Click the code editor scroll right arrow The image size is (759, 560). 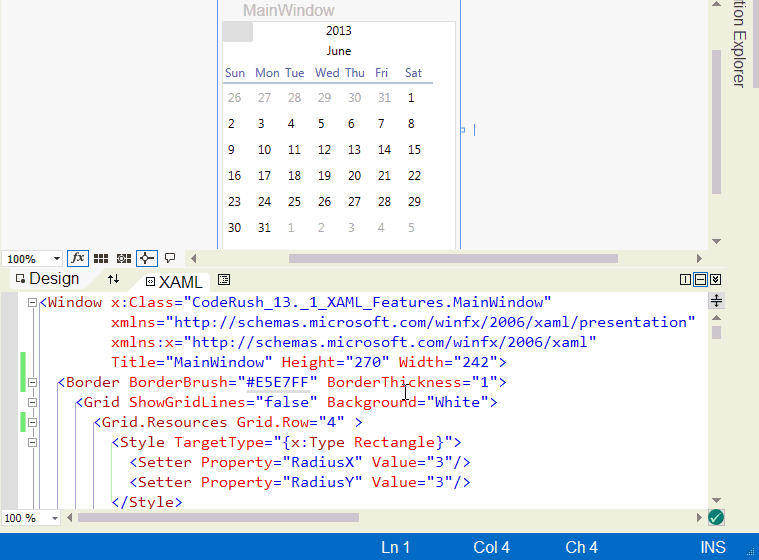tap(699, 517)
